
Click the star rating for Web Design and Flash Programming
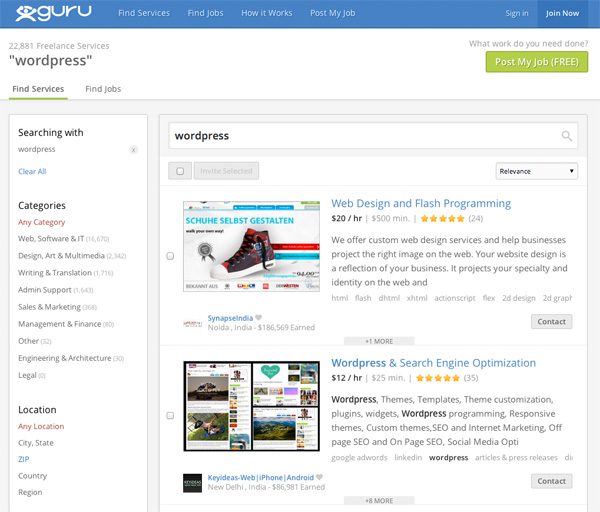[x=442, y=219]
